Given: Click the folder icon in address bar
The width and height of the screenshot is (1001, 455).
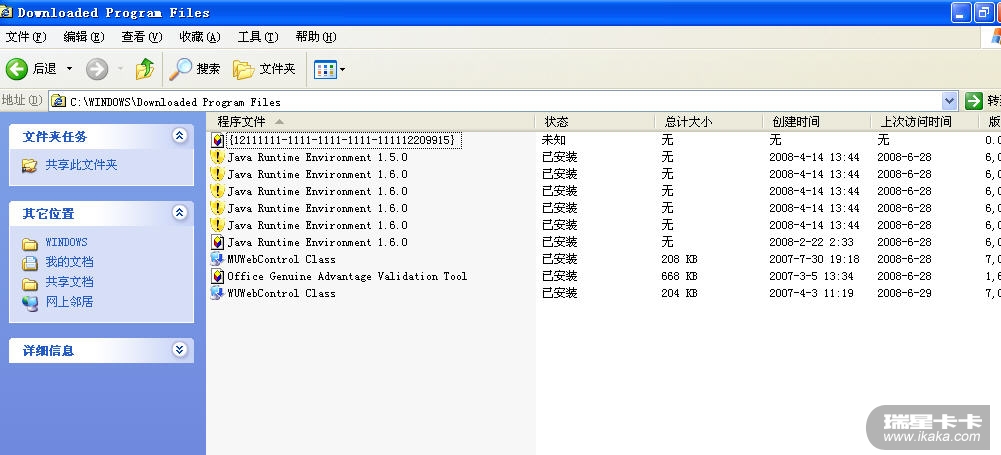Looking at the screenshot, I should (59, 101).
